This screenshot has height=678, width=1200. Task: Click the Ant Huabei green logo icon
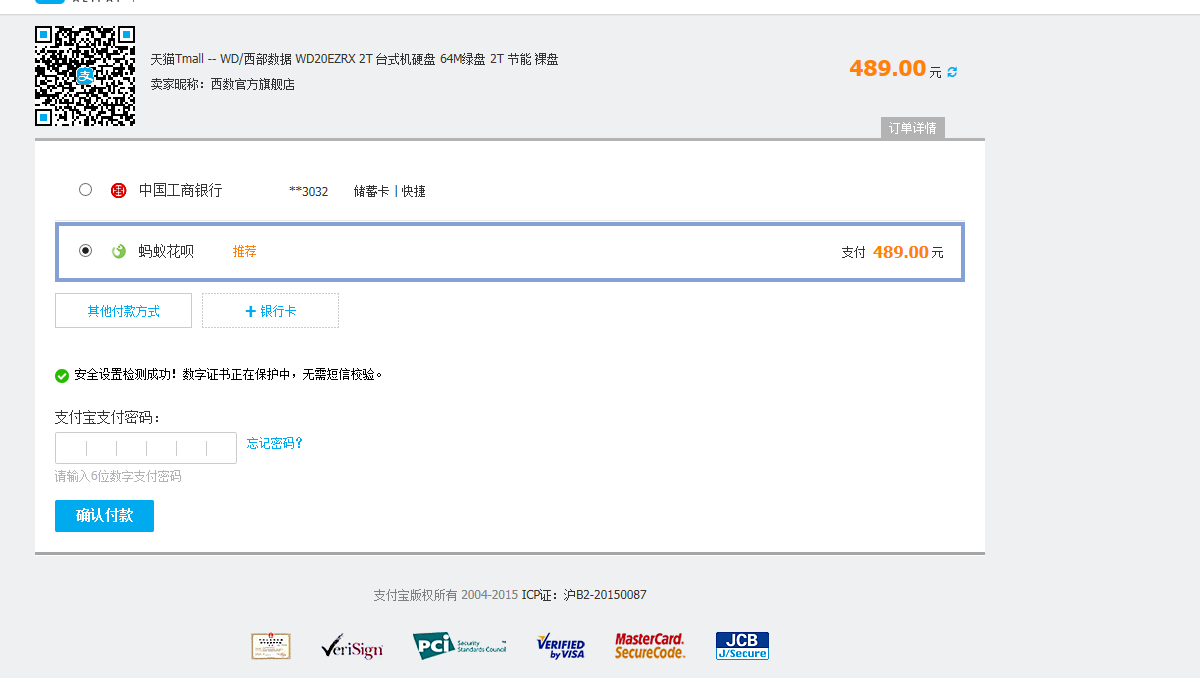click(x=119, y=252)
